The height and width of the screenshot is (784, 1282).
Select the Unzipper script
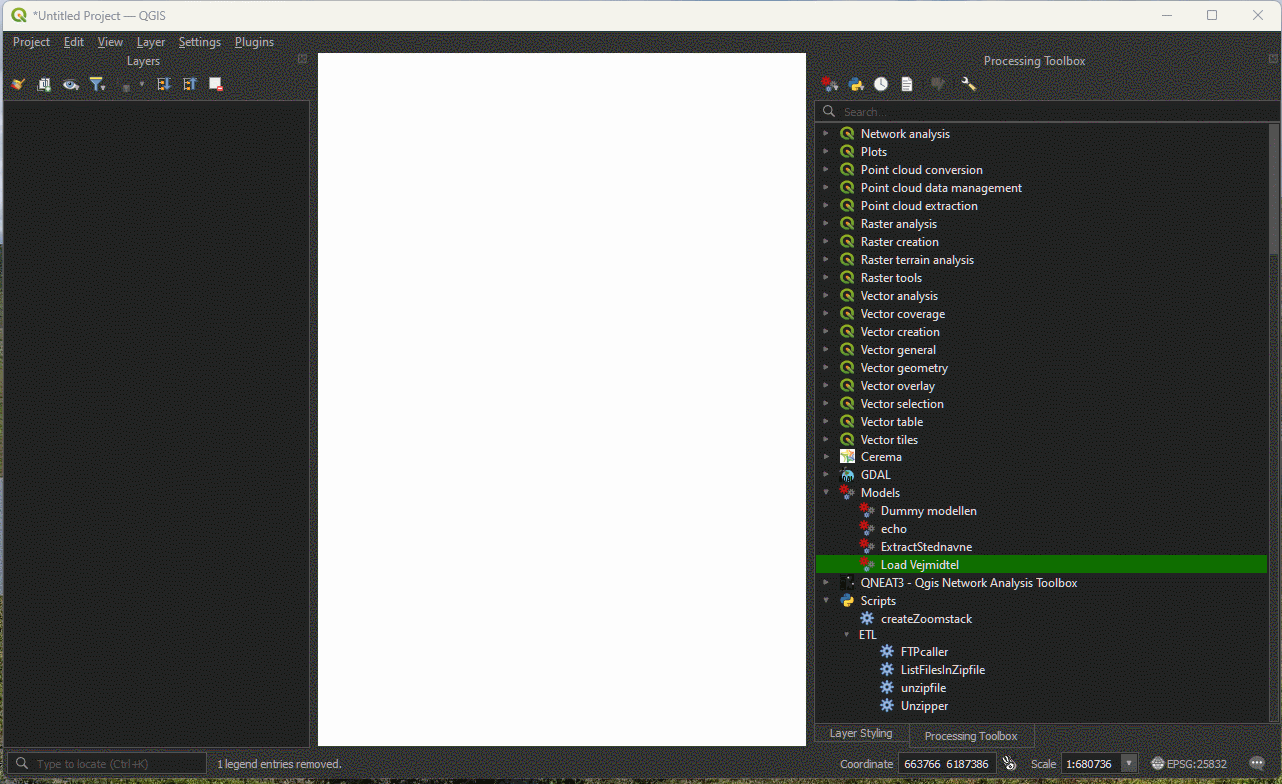[924, 706]
